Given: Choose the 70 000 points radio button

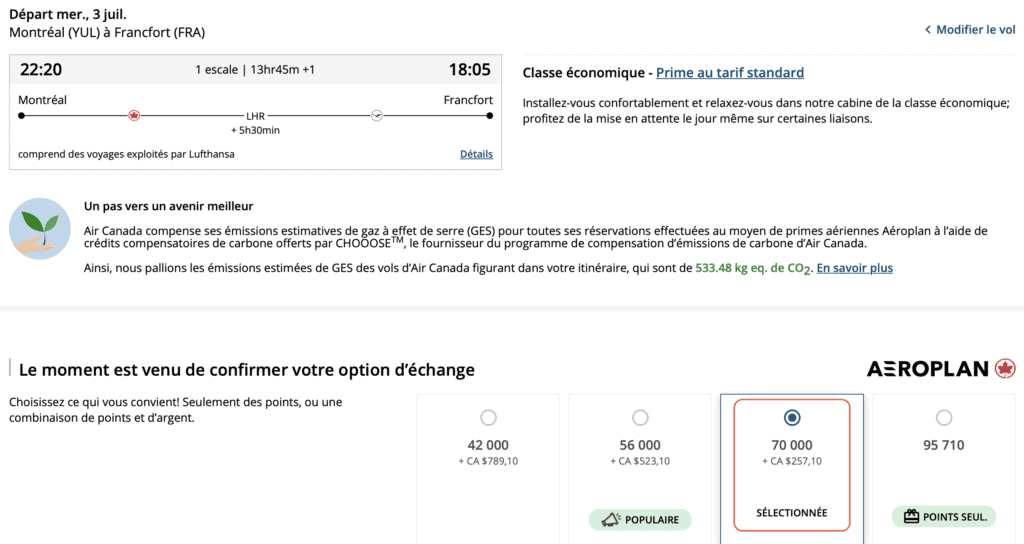Looking at the screenshot, I should [x=792, y=417].
